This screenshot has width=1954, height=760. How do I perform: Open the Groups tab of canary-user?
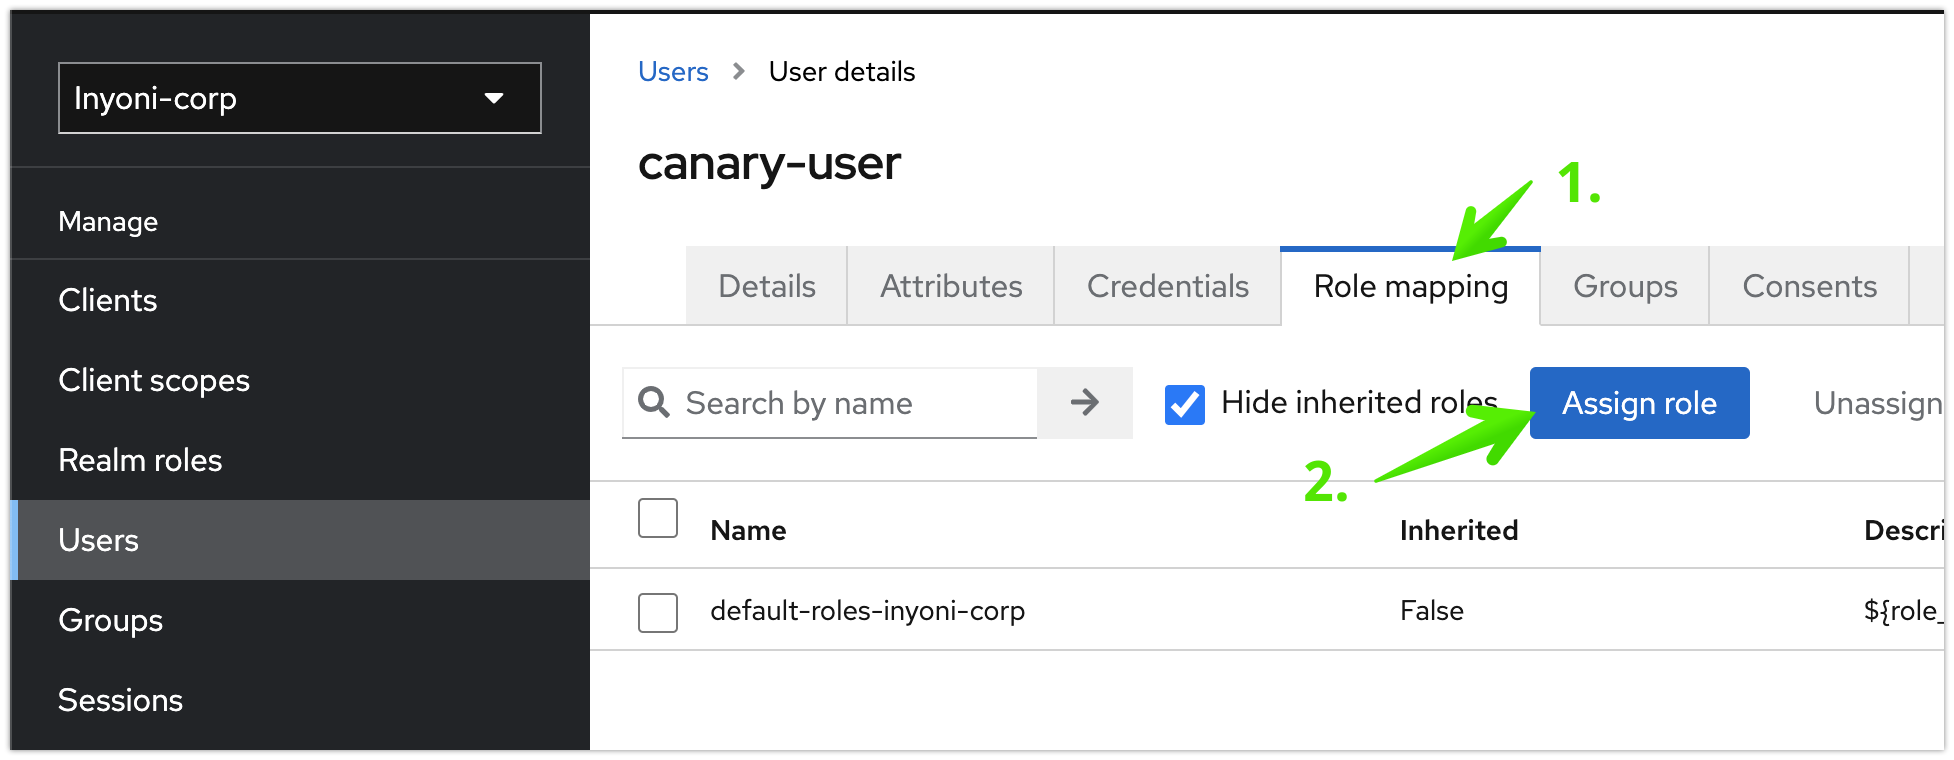point(1625,286)
